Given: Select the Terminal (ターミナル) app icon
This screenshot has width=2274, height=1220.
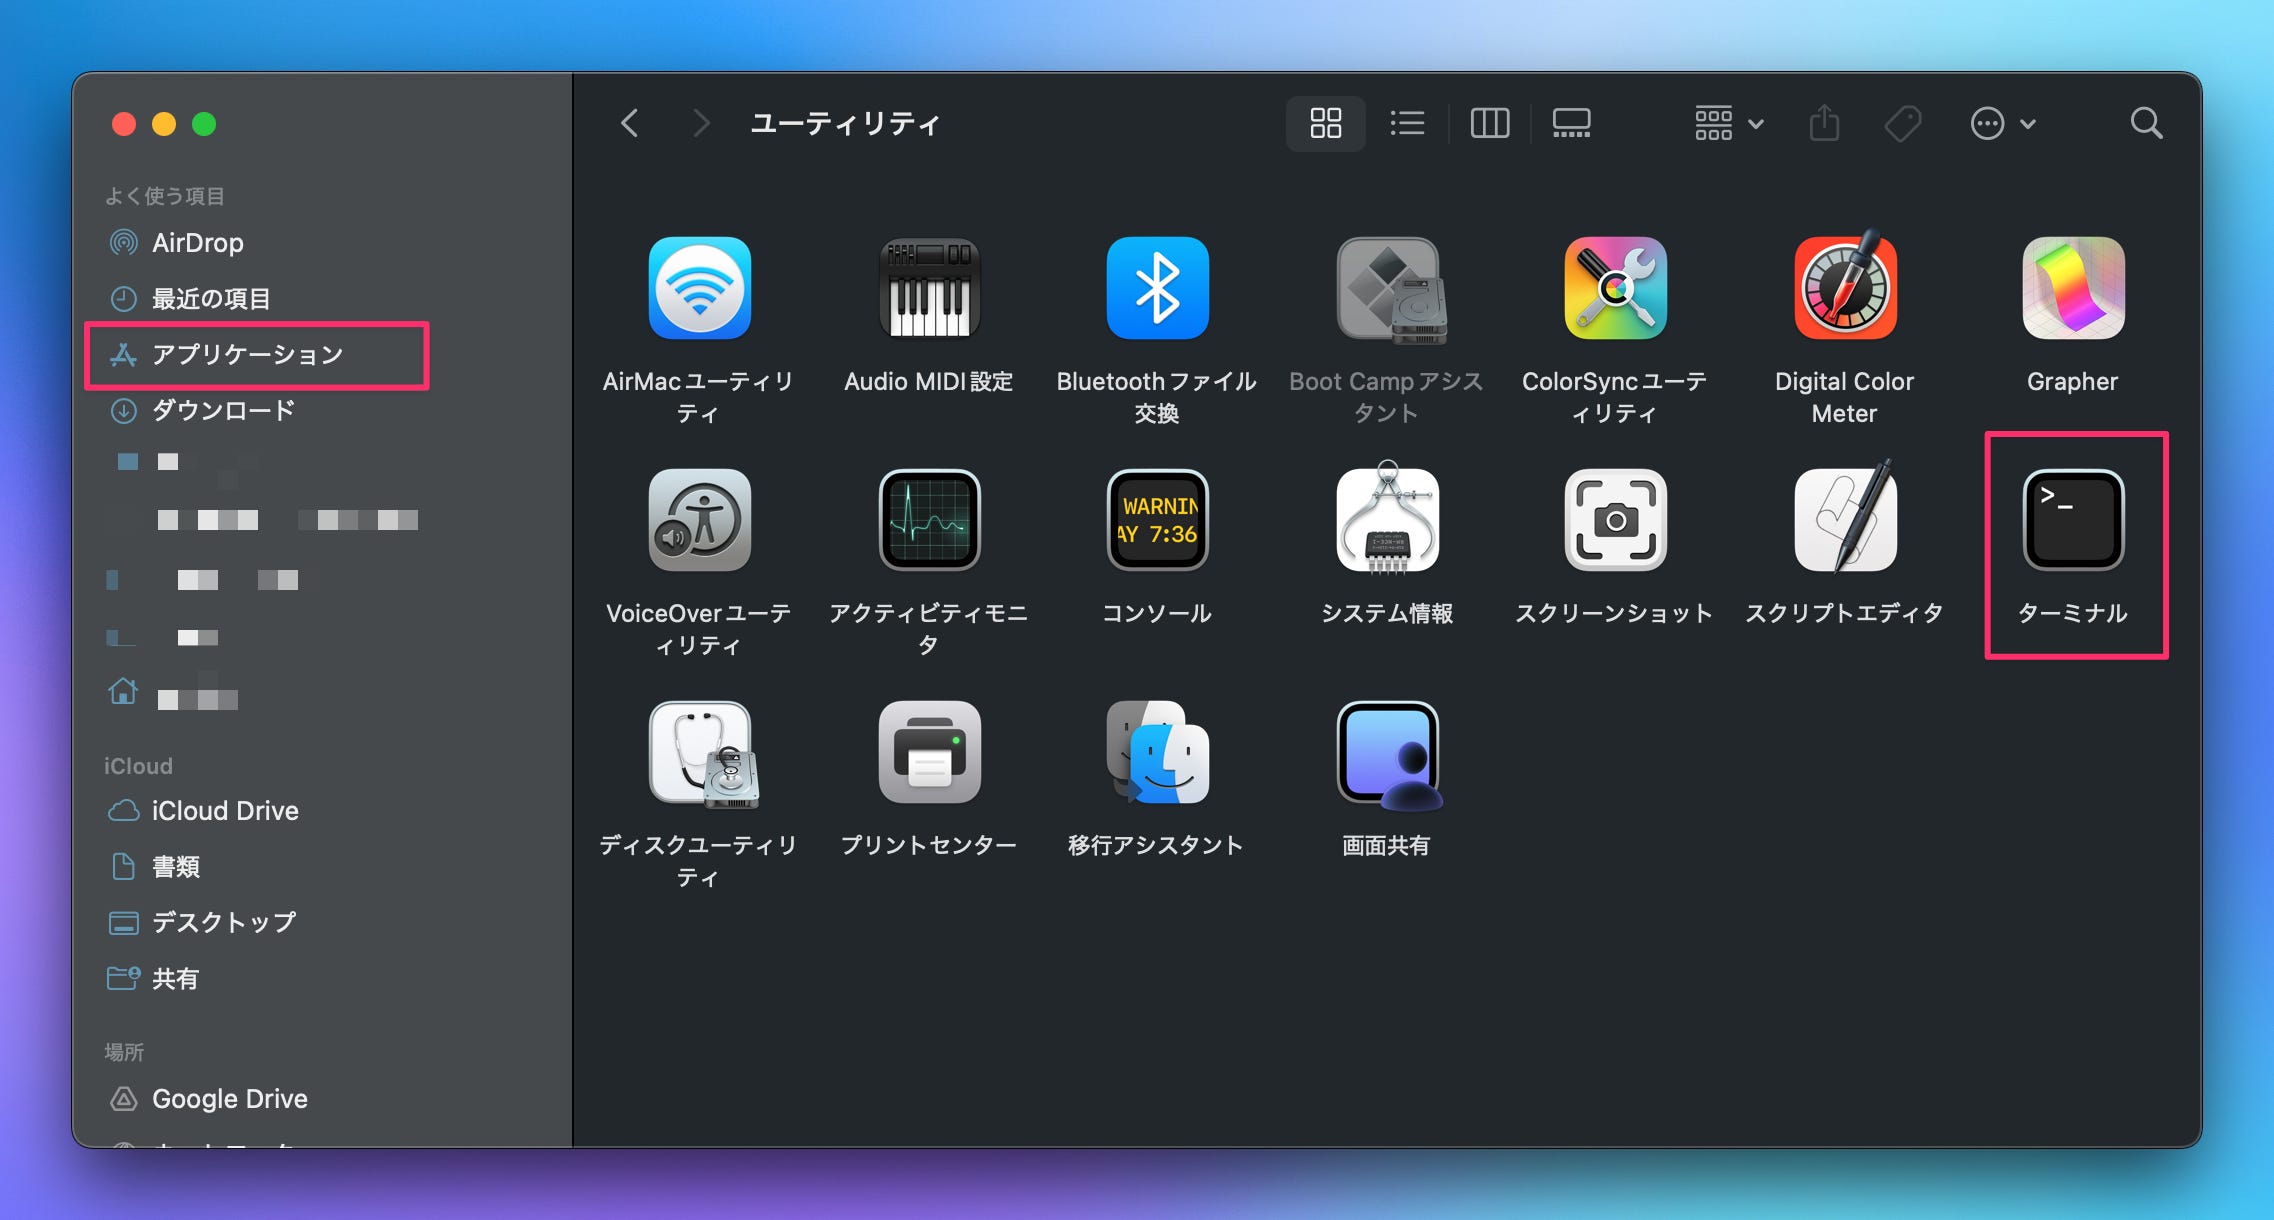Looking at the screenshot, I should click(x=2073, y=520).
